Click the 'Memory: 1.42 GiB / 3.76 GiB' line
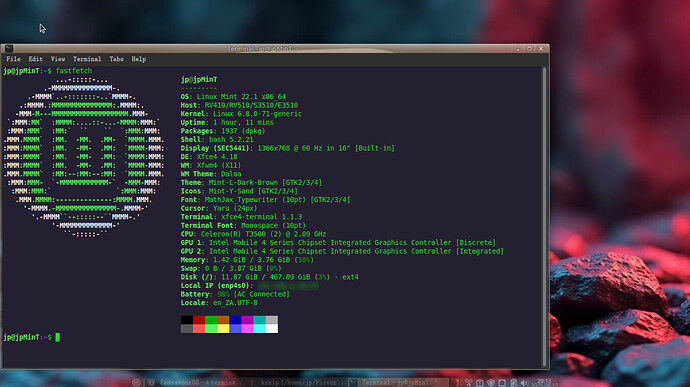Screen dimensions: 690x387 247,260
